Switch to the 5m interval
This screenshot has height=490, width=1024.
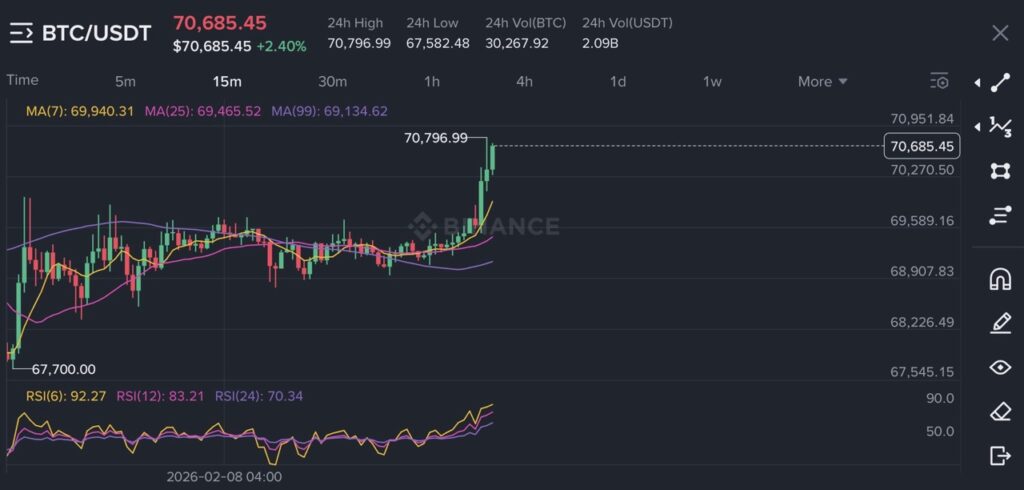click(x=125, y=81)
